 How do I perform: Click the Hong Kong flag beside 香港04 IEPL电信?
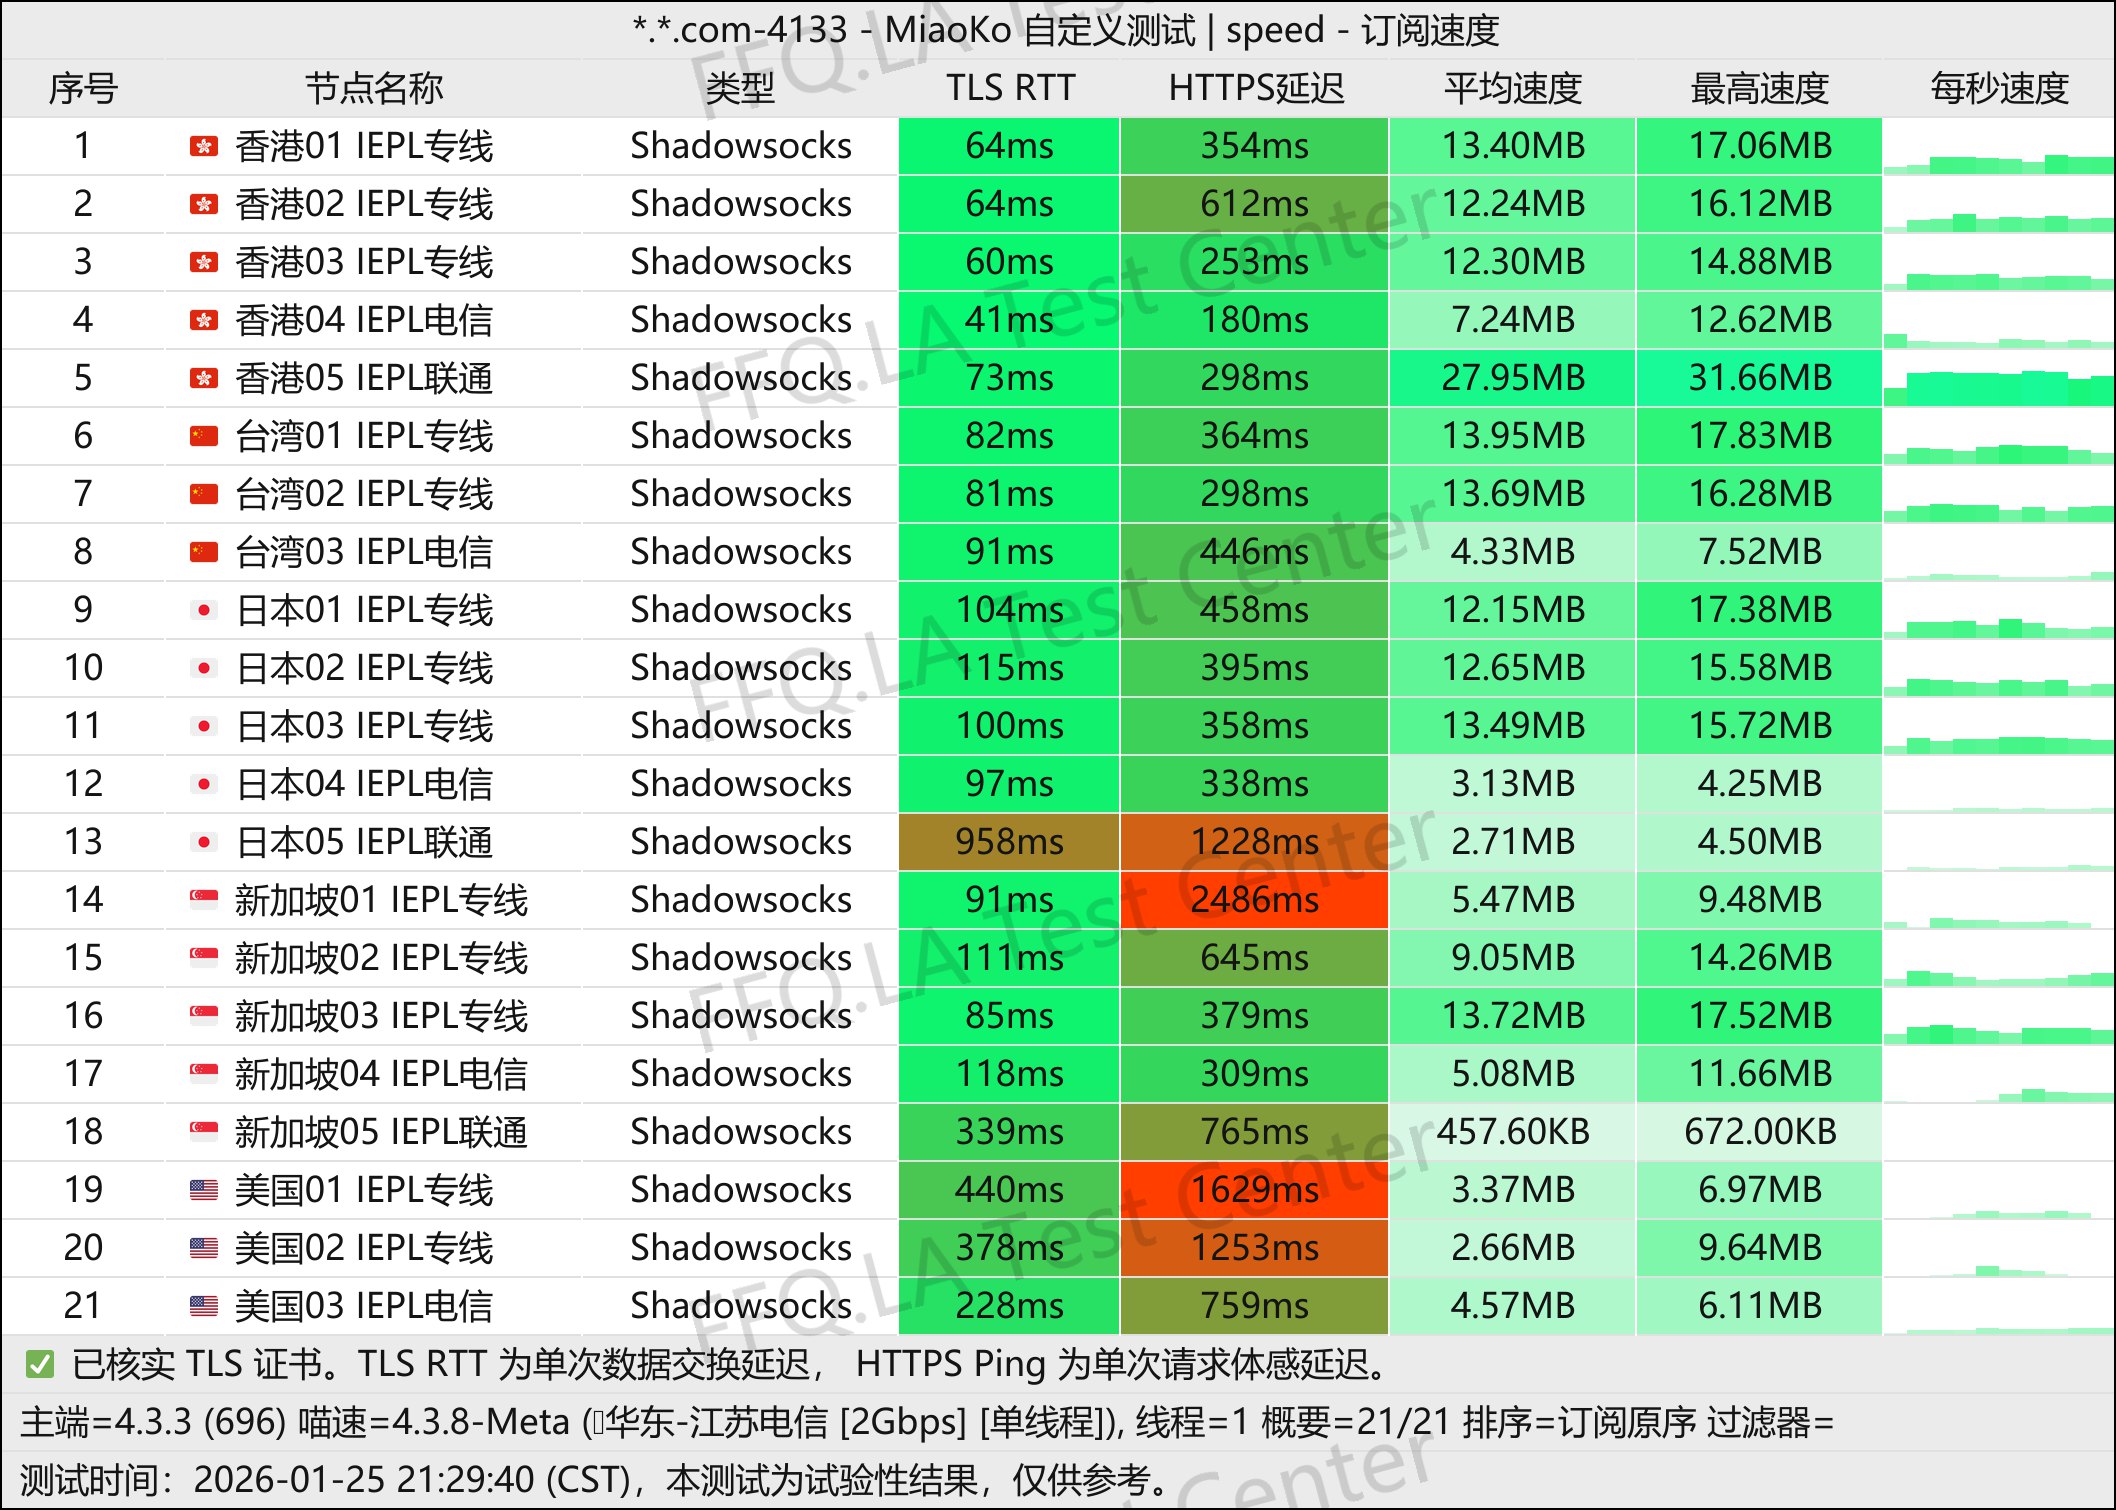(x=204, y=321)
